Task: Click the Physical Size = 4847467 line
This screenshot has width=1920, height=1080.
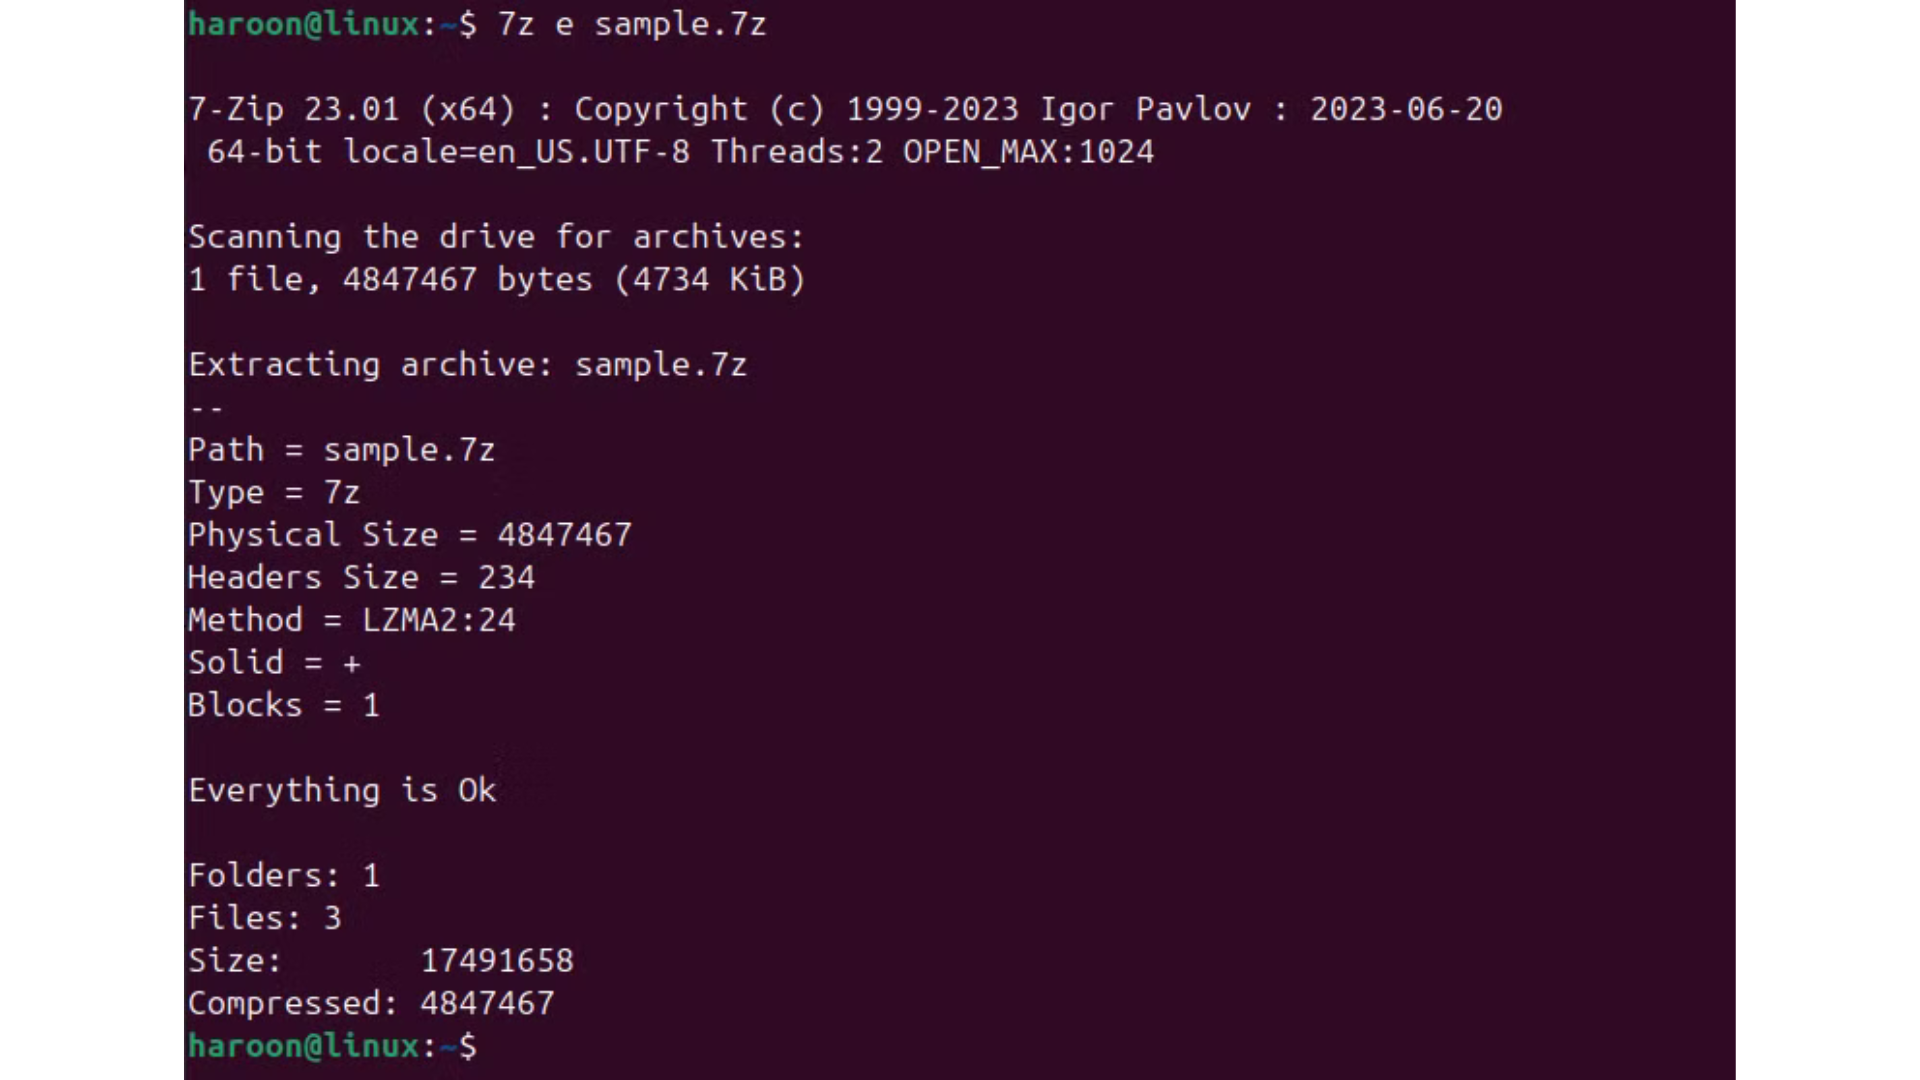Action: tap(410, 535)
